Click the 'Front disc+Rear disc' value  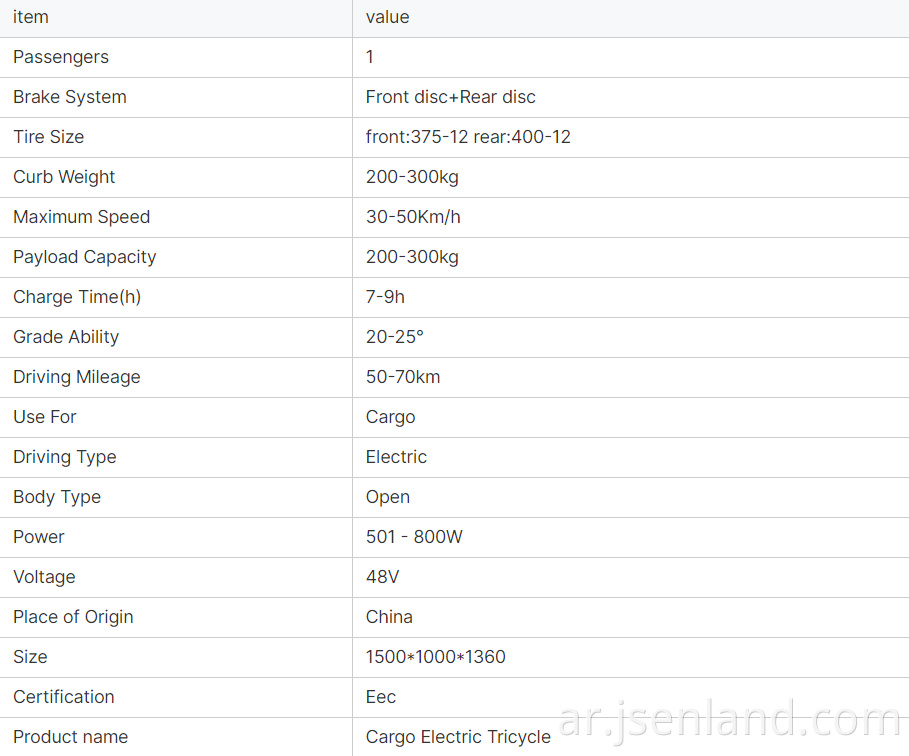[450, 97]
